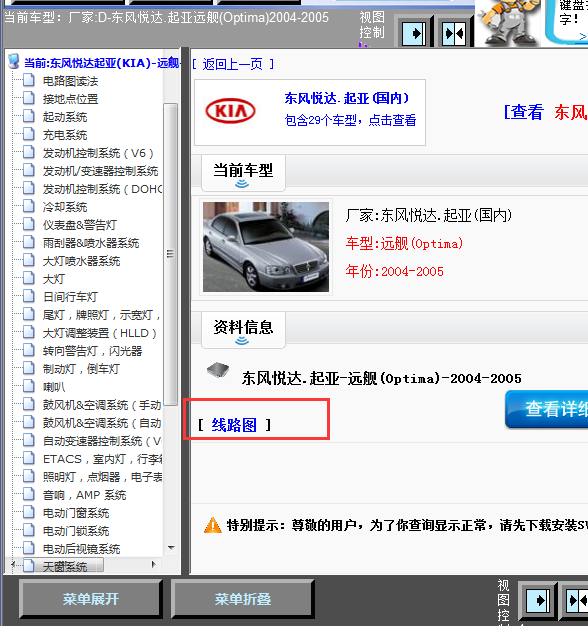
Task: Click the page icon beside 电动门锁系统
Action: pyautogui.click(x=28, y=531)
